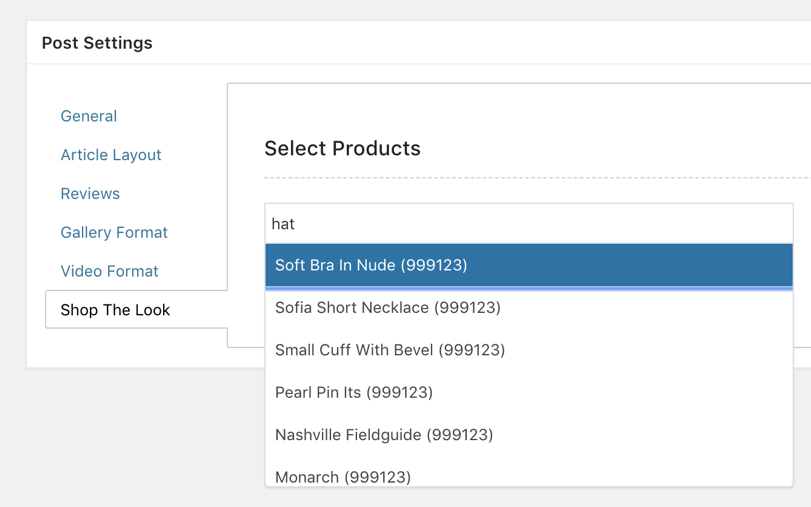811x507 pixels.
Task: Click the active Shop The Look tab
Action: 137,309
